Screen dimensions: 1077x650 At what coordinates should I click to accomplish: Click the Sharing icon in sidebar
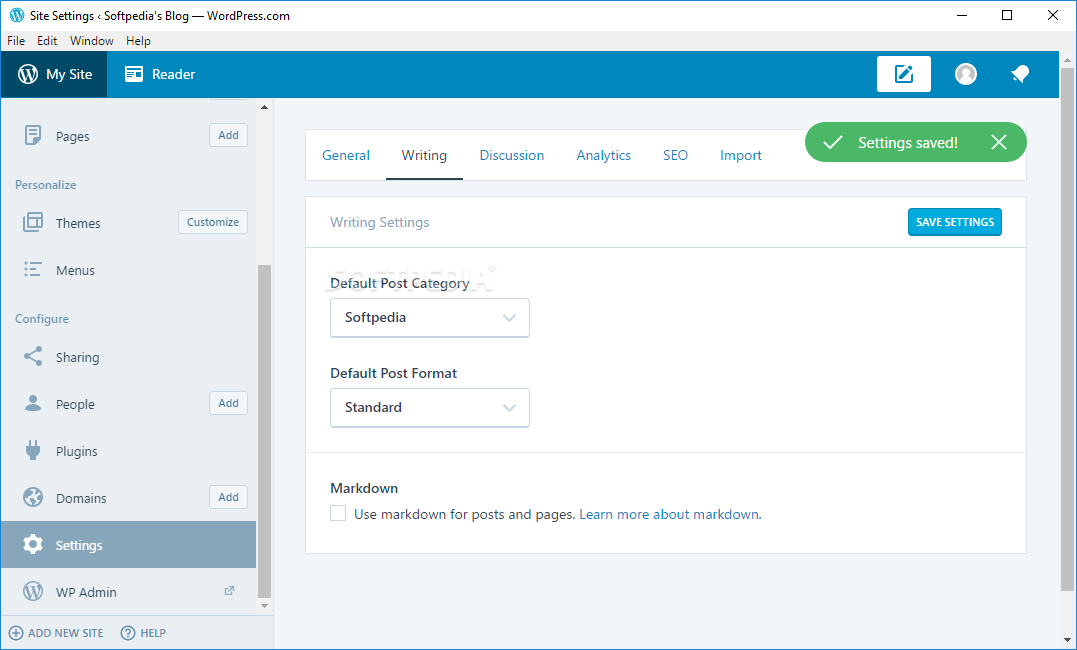point(33,357)
